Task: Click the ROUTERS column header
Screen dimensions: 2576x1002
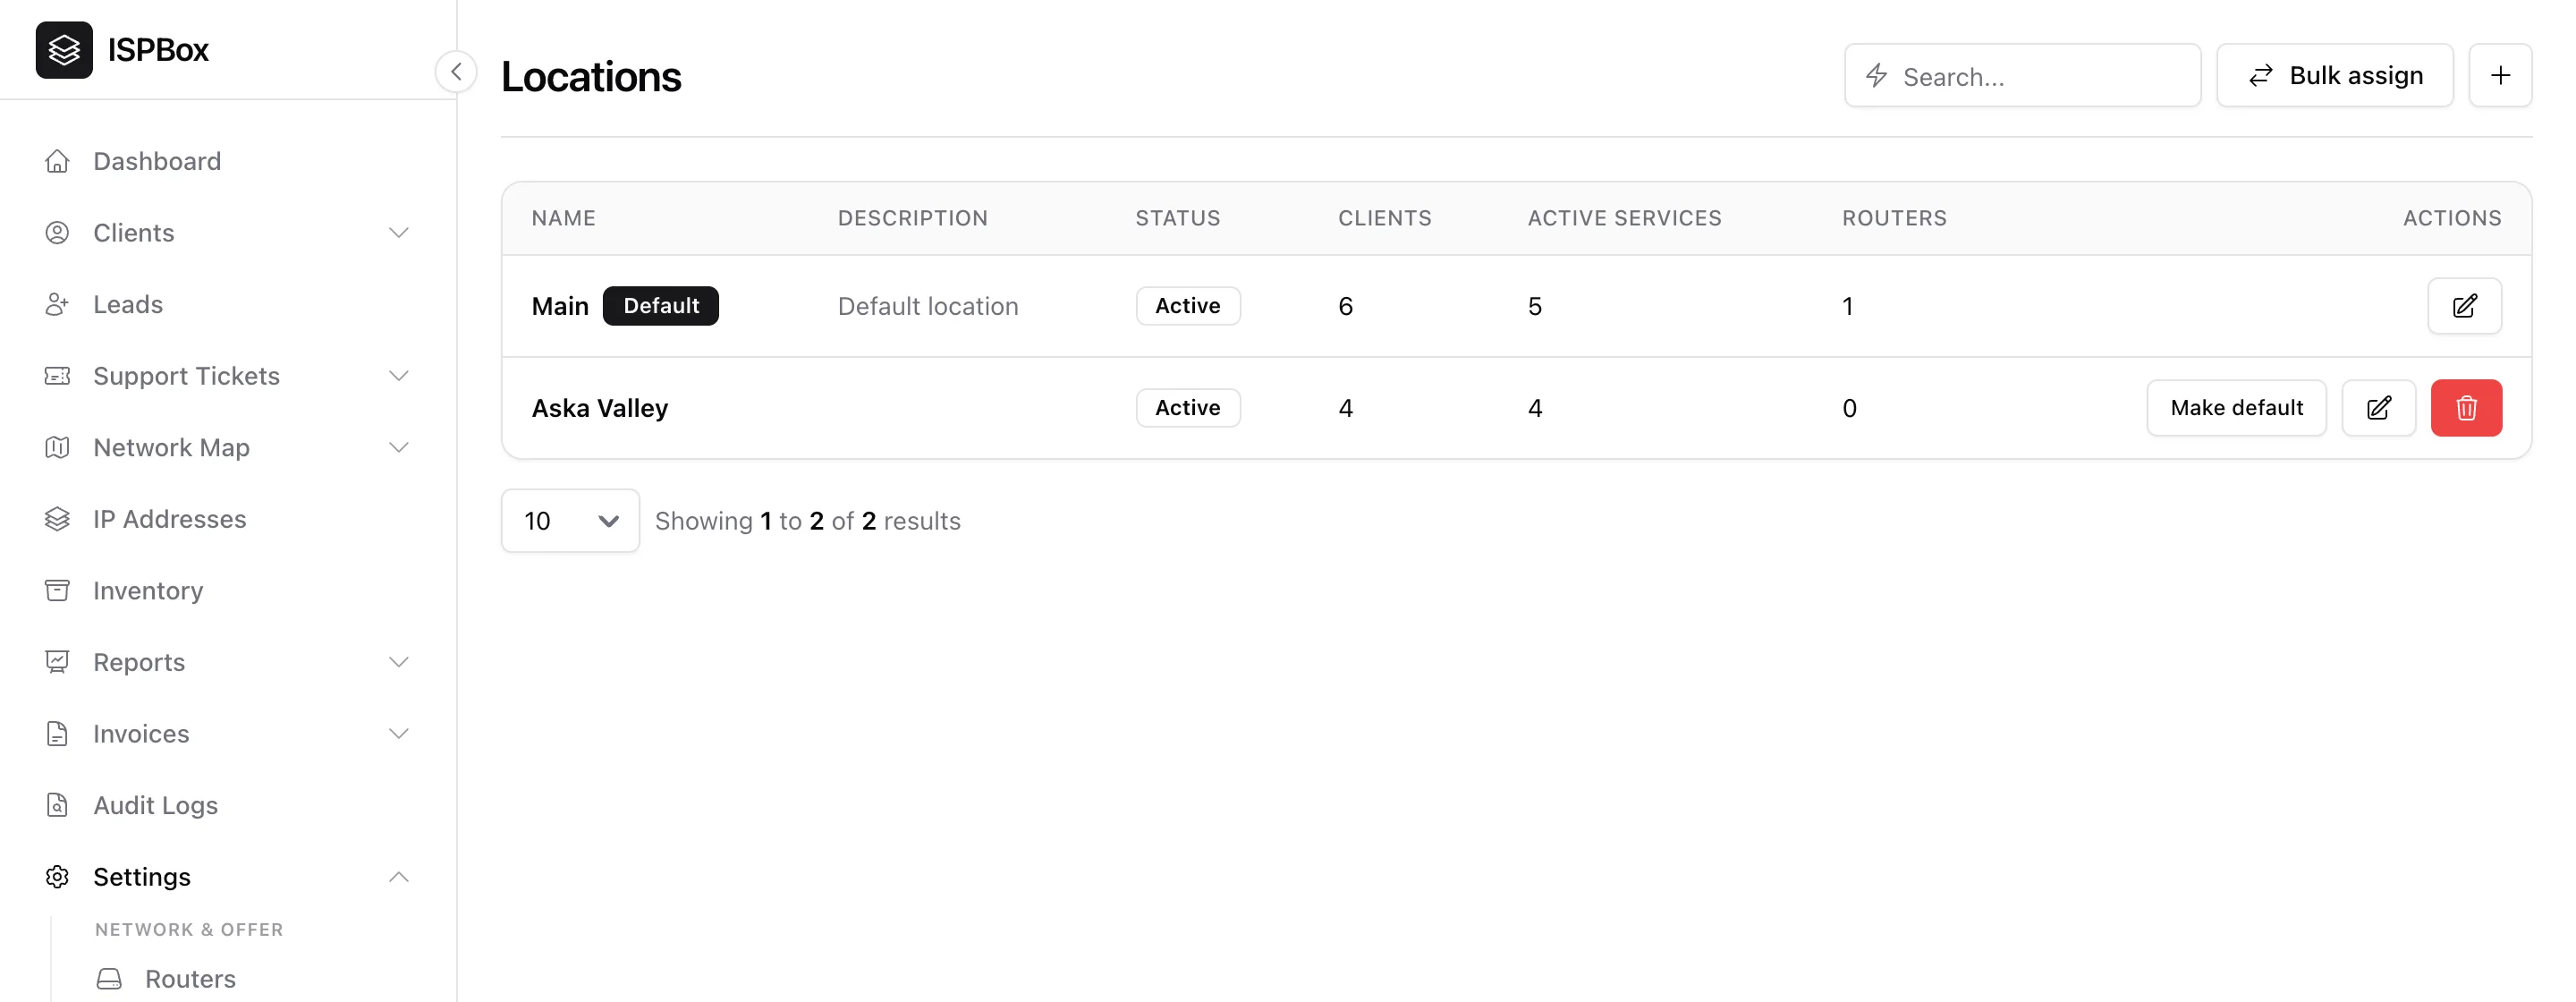Action: pos(1895,218)
